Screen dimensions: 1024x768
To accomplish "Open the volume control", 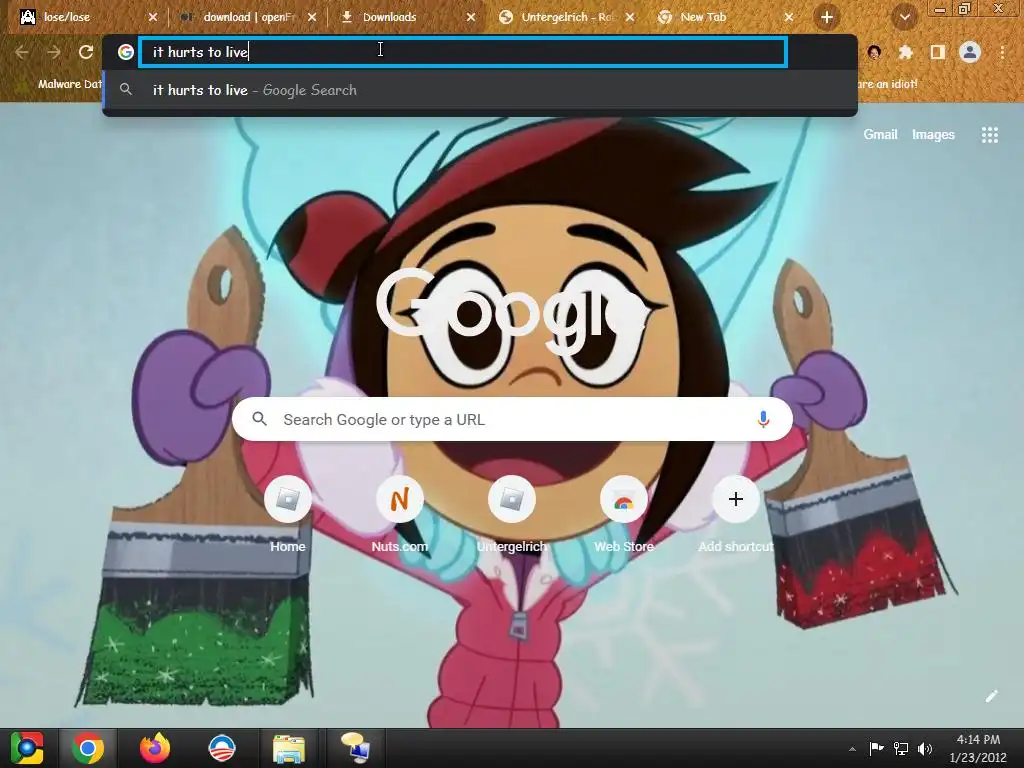I will pos(925,748).
